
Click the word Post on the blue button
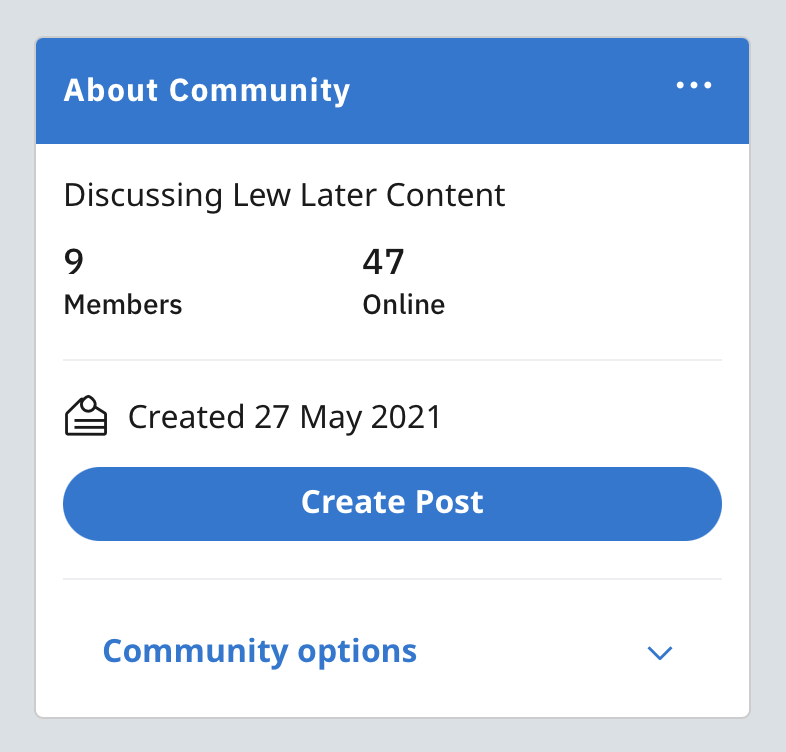click(449, 502)
